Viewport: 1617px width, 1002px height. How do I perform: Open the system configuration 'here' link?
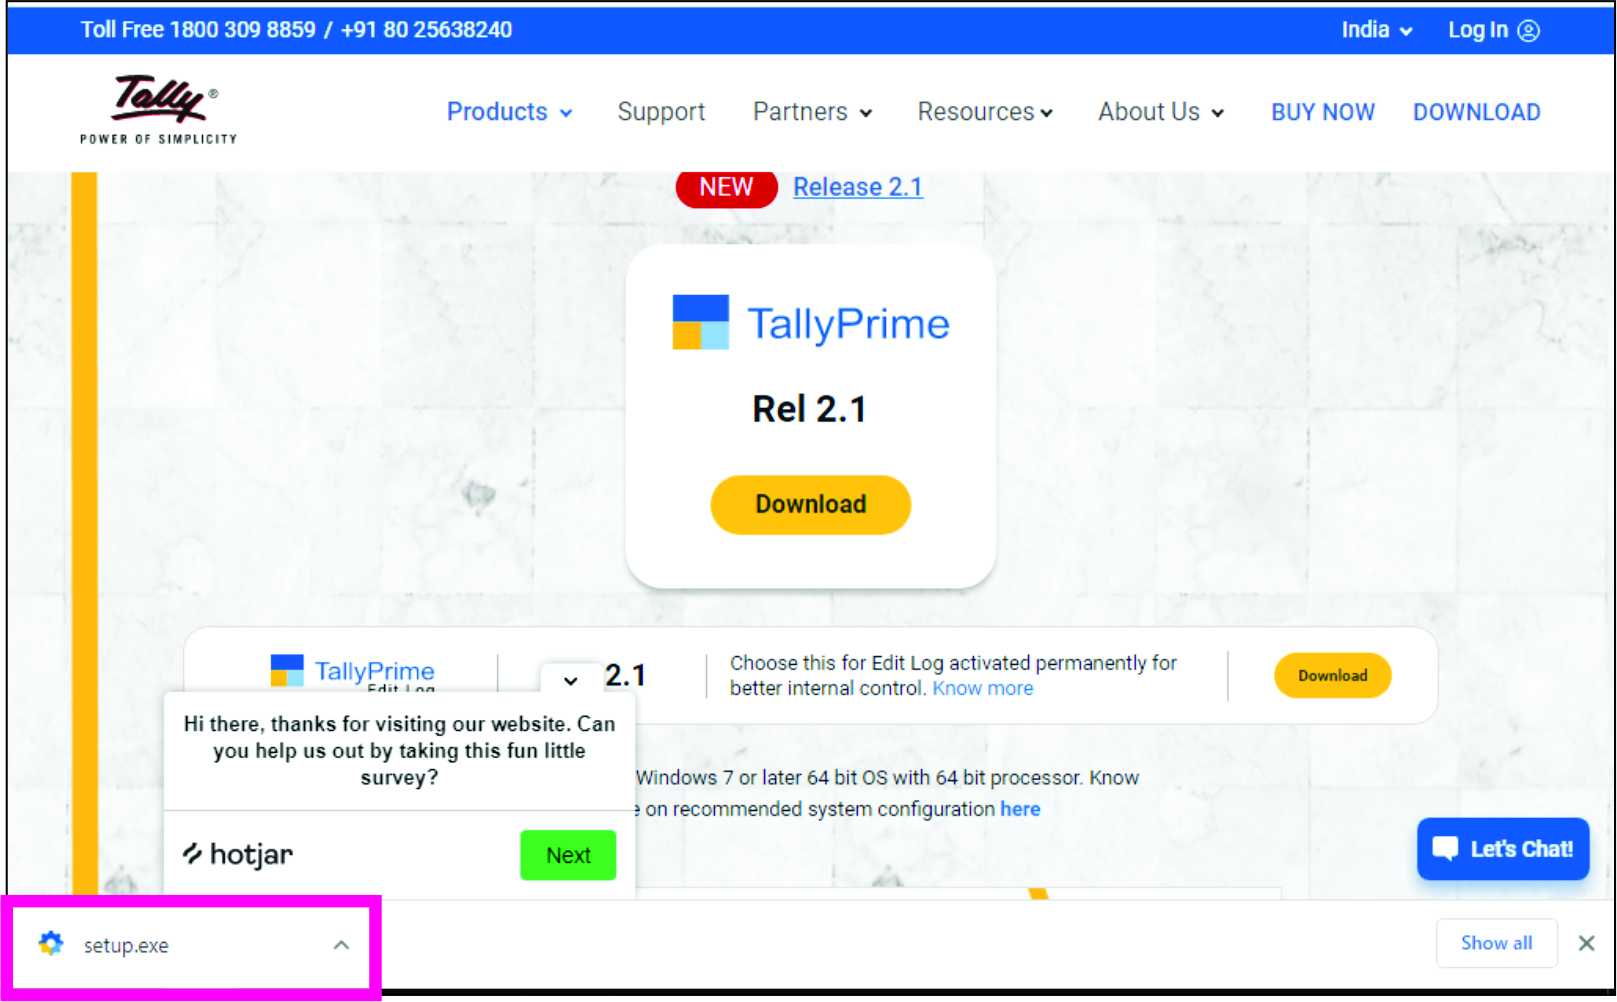coord(1020,809)
